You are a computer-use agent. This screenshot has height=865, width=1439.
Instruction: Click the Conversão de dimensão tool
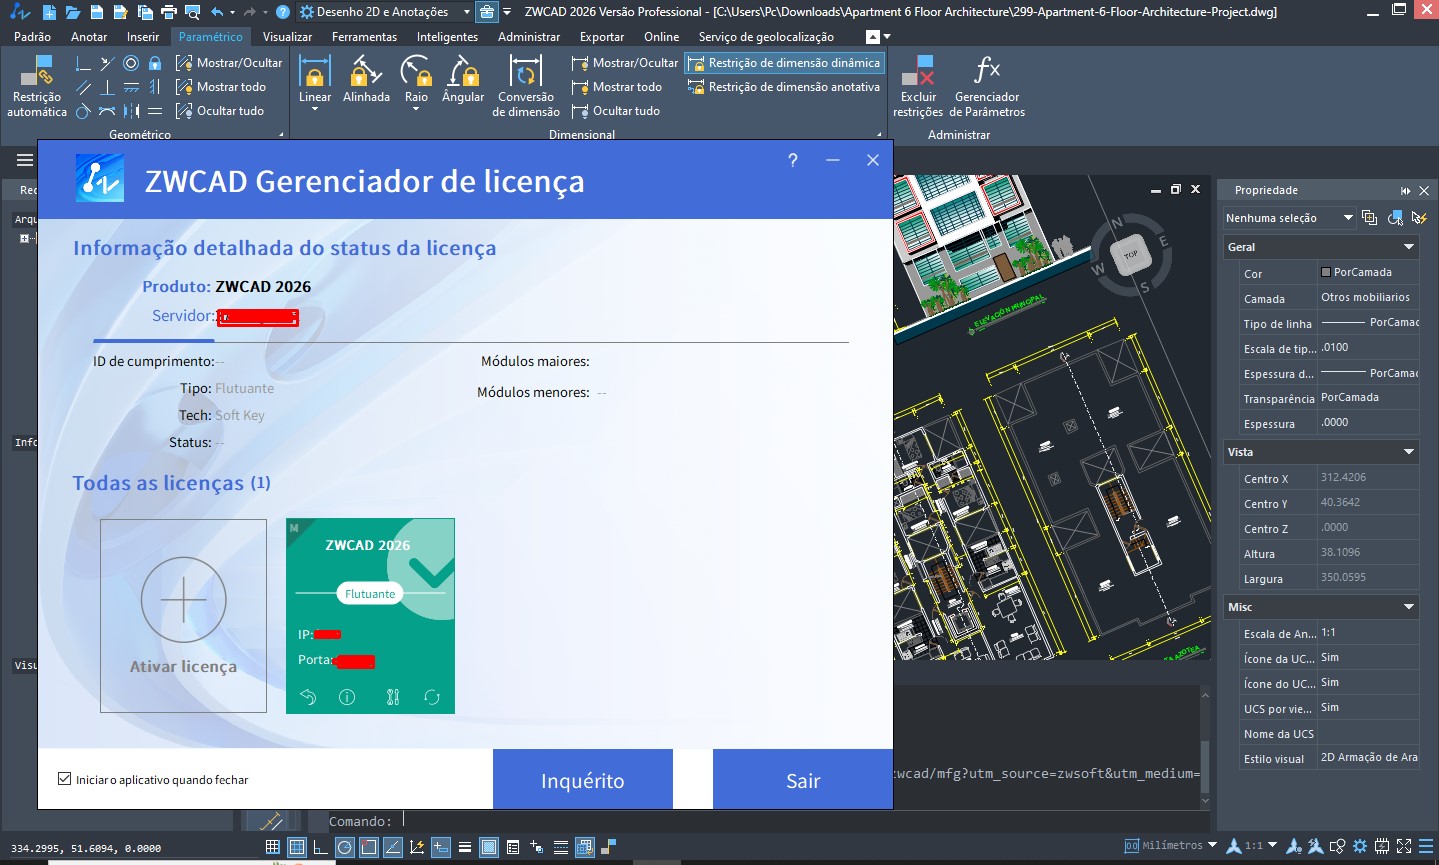click(526, 87)
